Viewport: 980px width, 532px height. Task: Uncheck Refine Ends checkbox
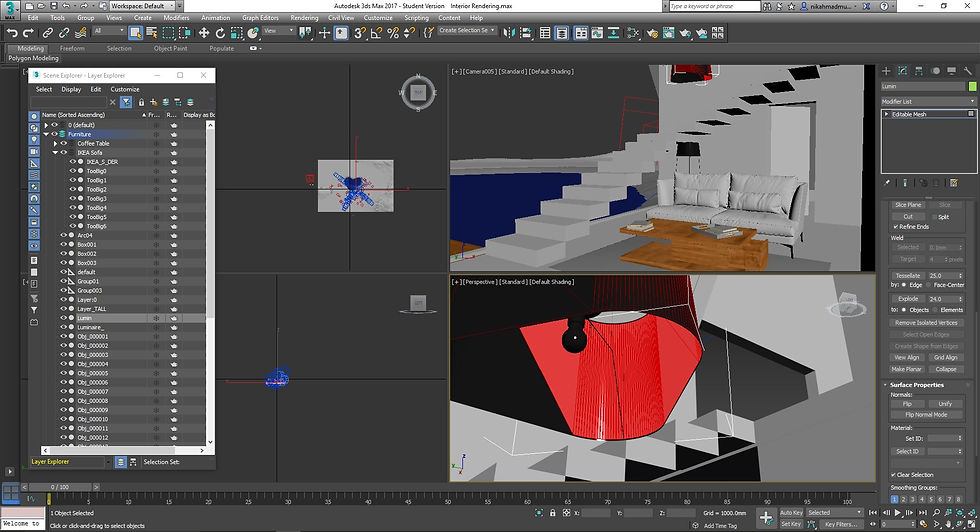[896, 226]
